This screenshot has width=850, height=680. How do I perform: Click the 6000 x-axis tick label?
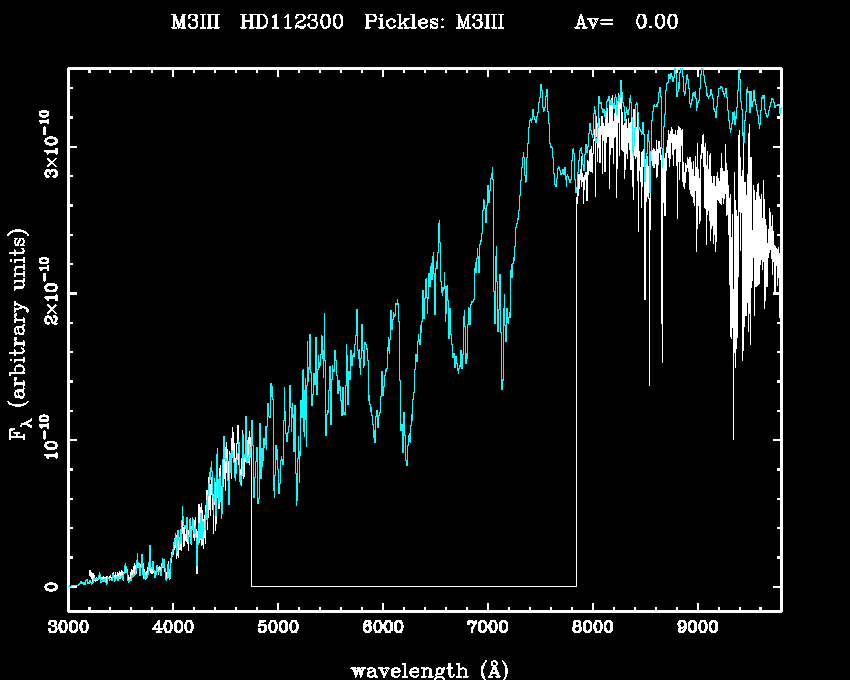pos(382,628)
